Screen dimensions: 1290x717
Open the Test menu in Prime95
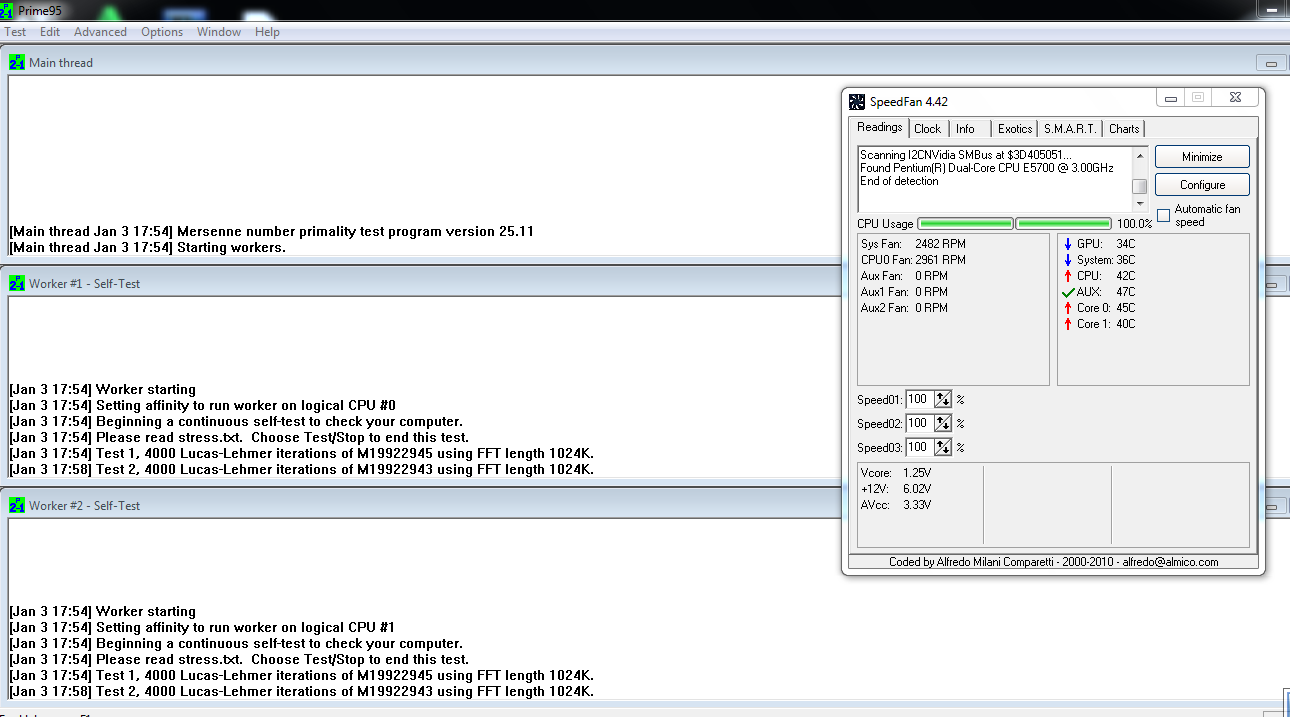(x=15, y=32)
